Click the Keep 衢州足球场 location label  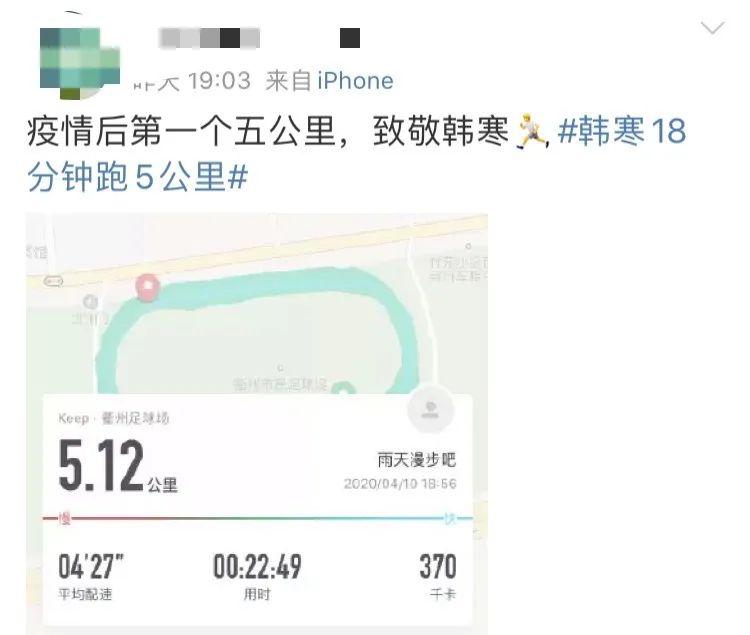coord(114,418)
